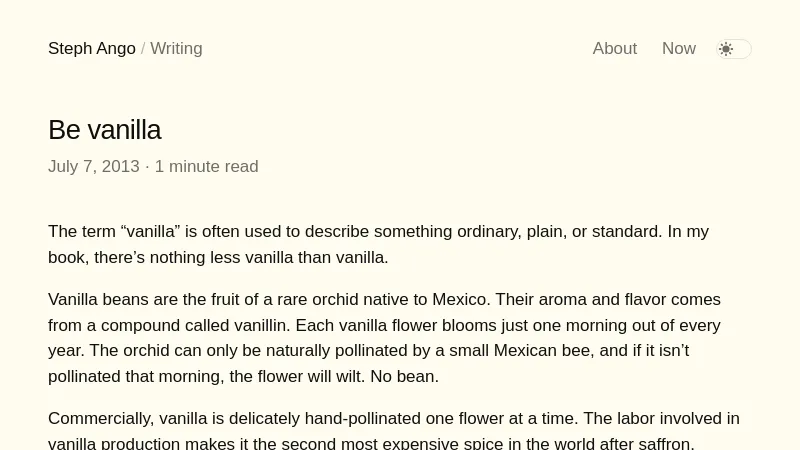Click the Steph Ango home link
Viewport: 800px width, 450px height.
(91, 49)
